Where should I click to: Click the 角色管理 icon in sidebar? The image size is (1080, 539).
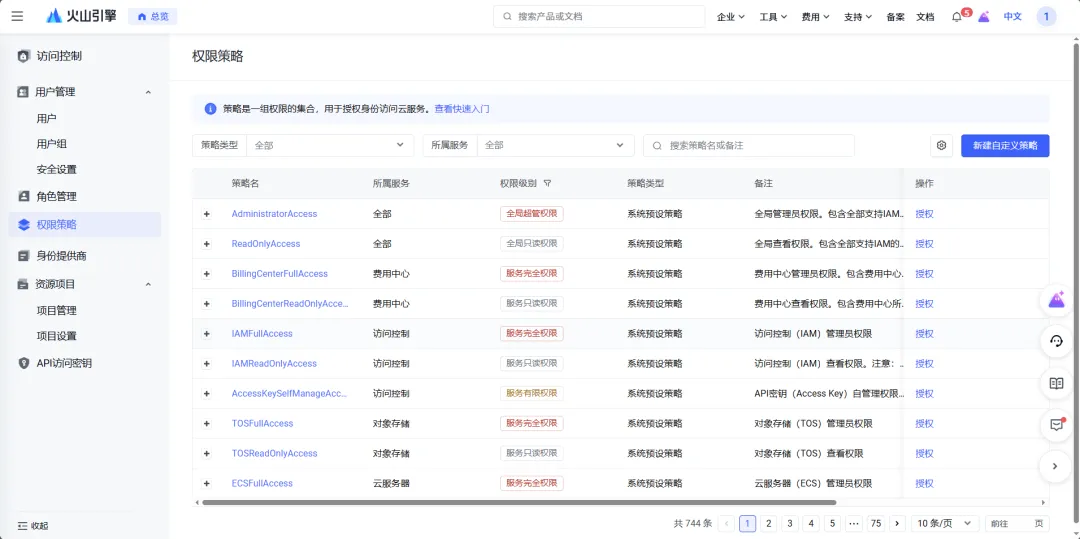(x=24, y=196)
